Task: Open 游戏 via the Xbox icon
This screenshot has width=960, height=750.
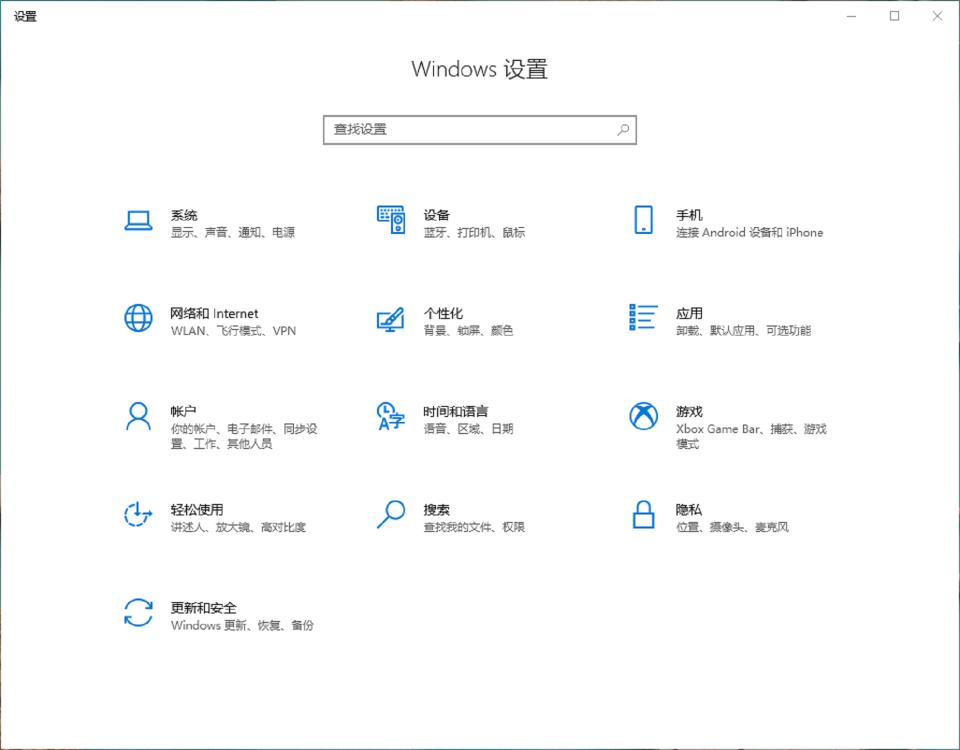Action: point(642,416)
